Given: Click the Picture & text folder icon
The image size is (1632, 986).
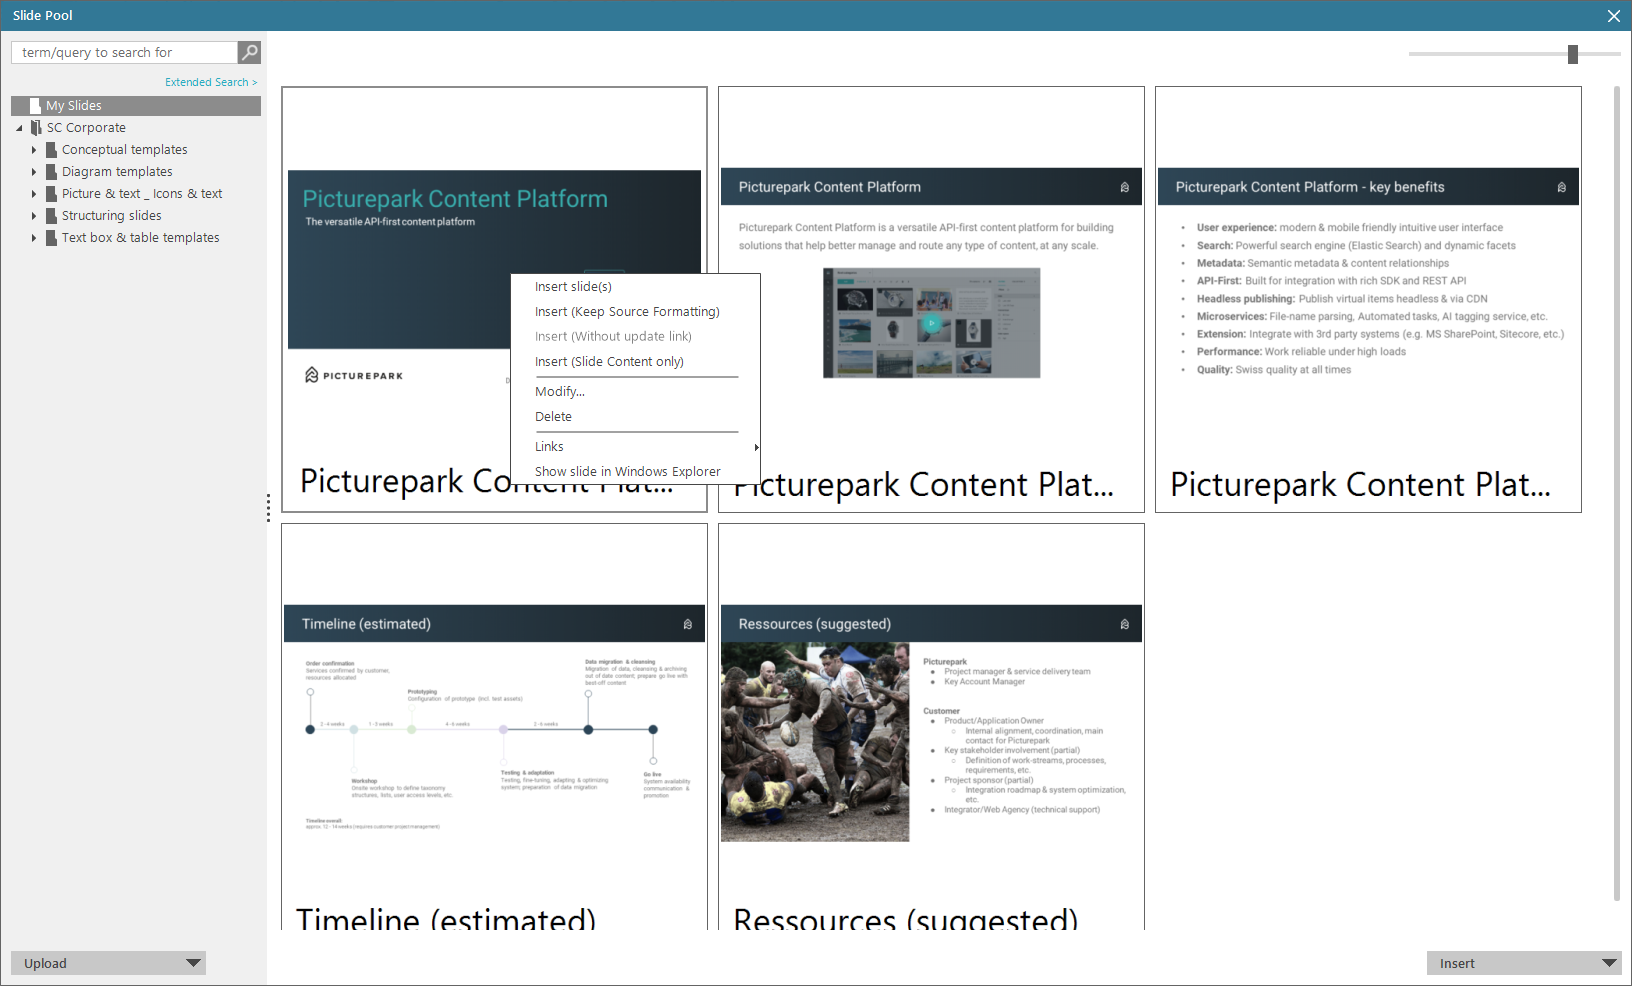Looking at the screenshot, I should click(51, 193).
